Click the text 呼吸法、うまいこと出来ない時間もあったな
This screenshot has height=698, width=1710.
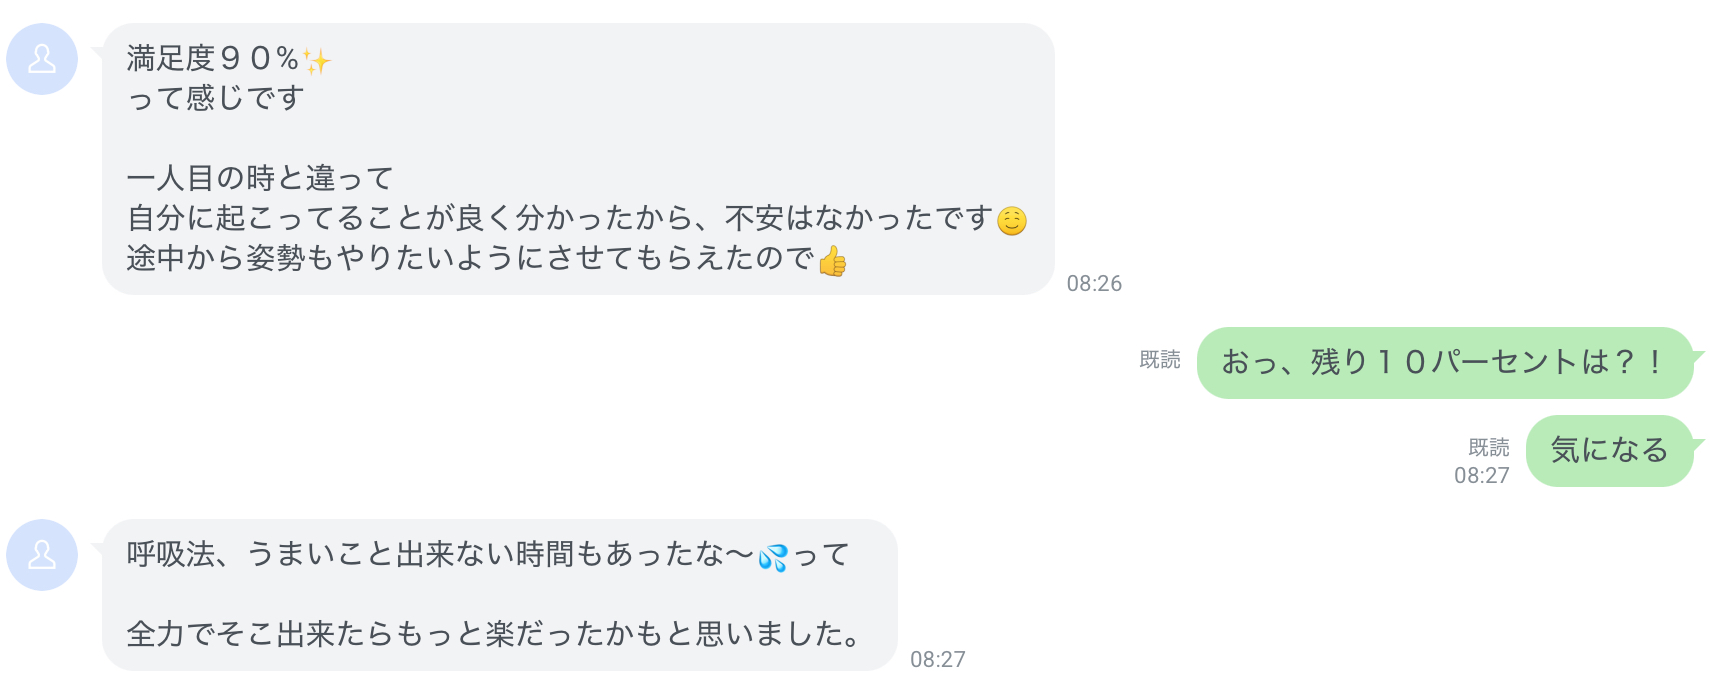click(440, 554)
